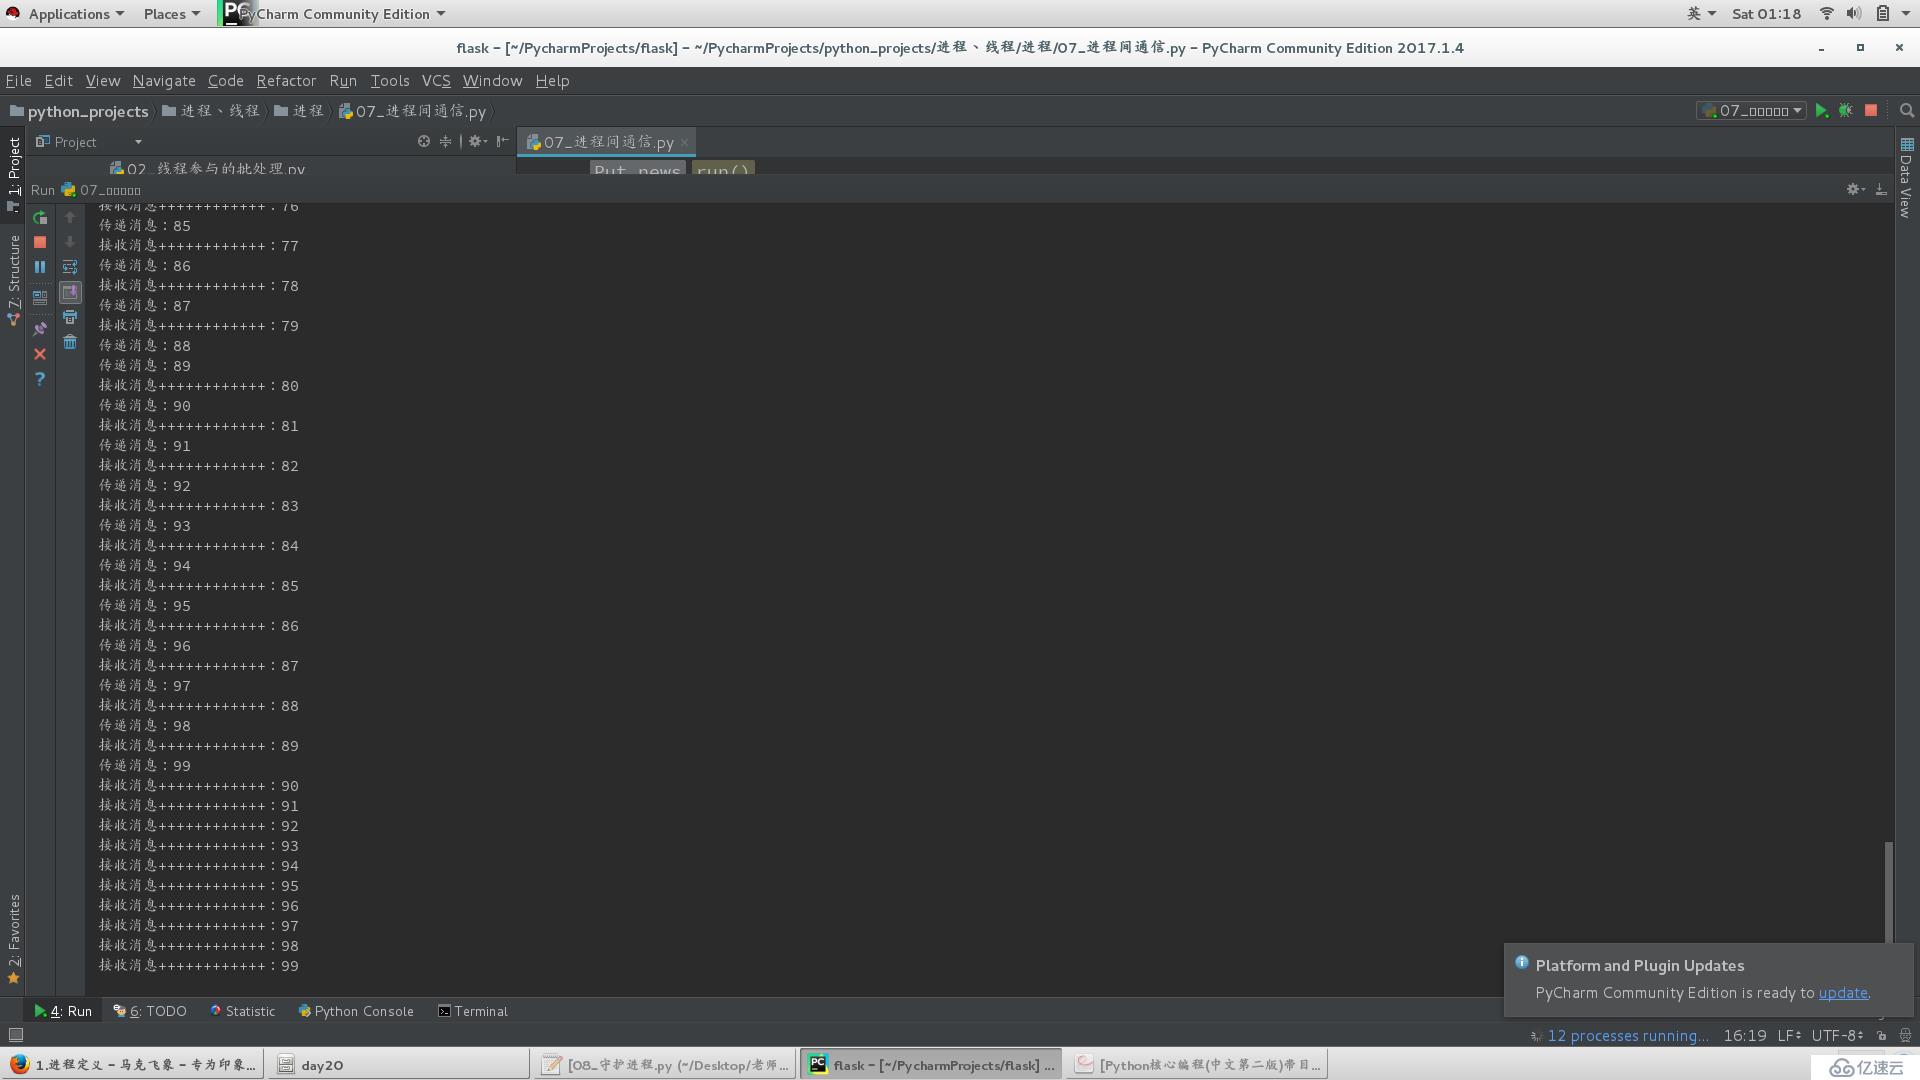Toggle the Terminal tab panel
This screenshot has height=1080, width=1920.
(473, 1010)
